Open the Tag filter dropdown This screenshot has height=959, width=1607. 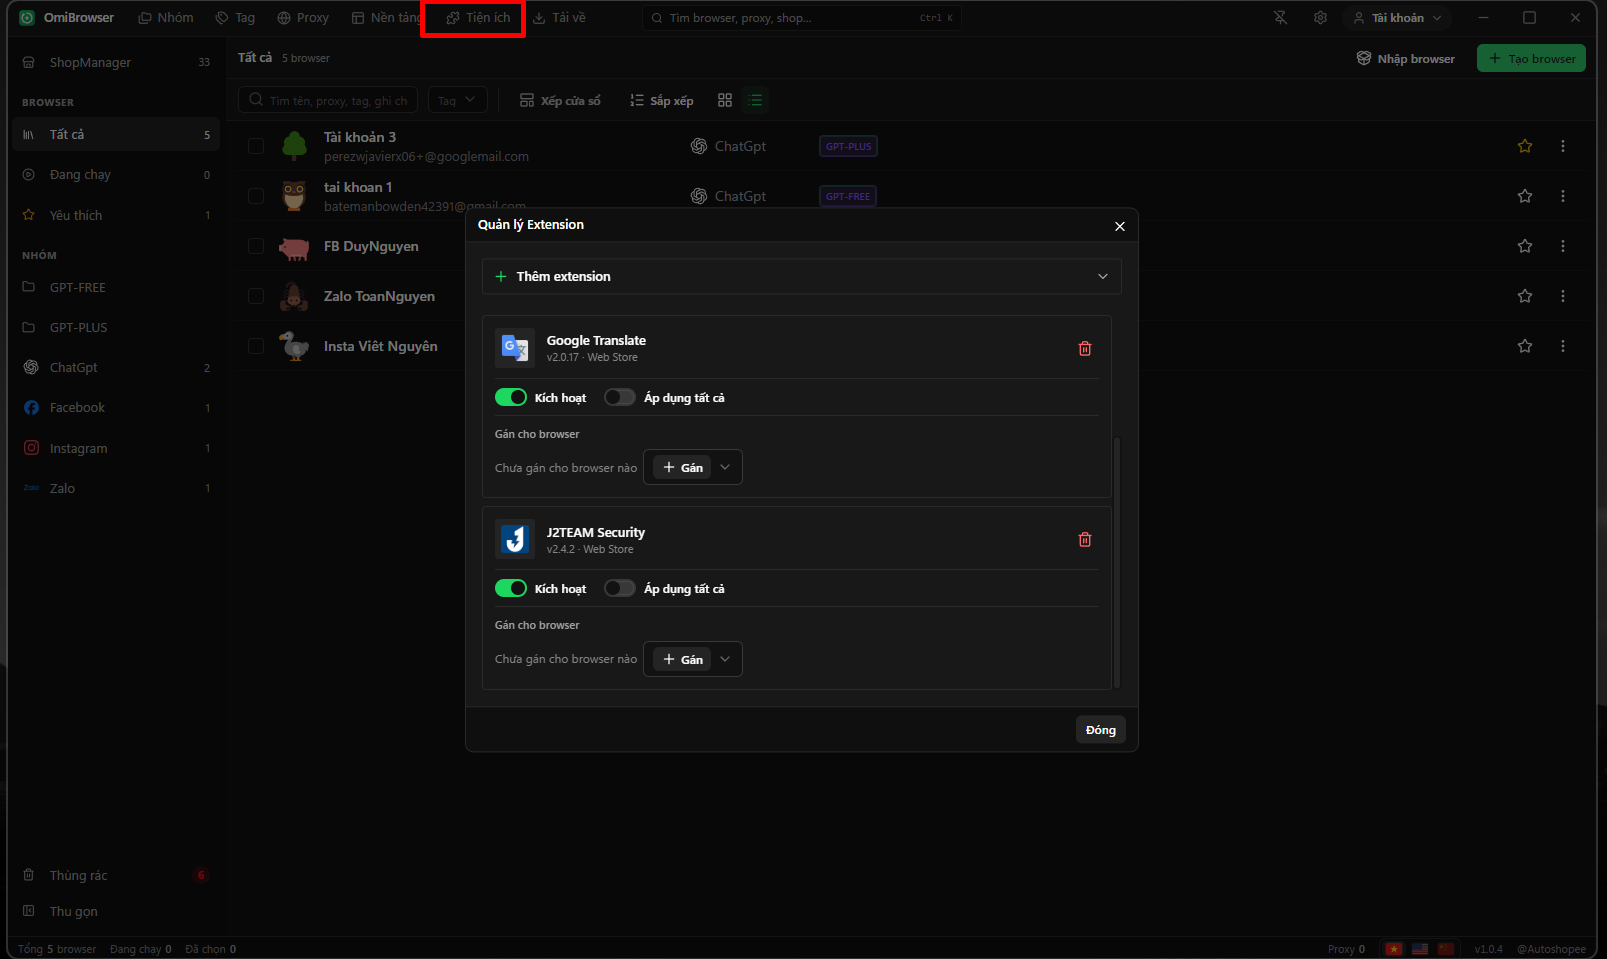coord(458,100)
